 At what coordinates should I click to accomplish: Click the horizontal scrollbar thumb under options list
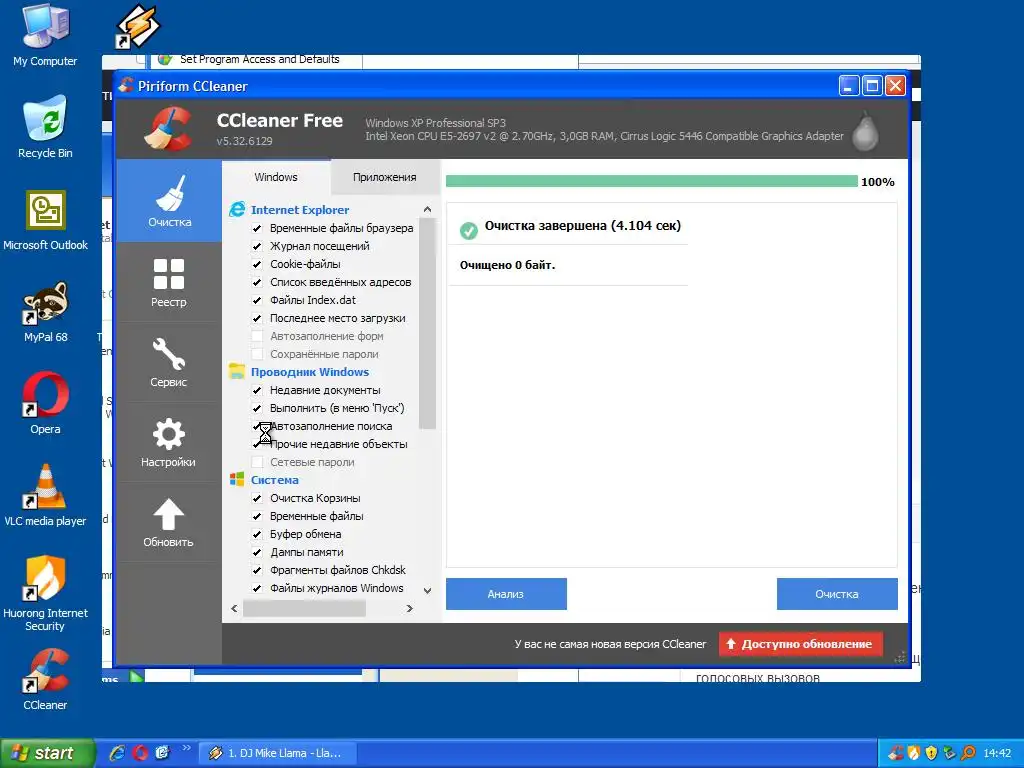[x=304, y=609]
